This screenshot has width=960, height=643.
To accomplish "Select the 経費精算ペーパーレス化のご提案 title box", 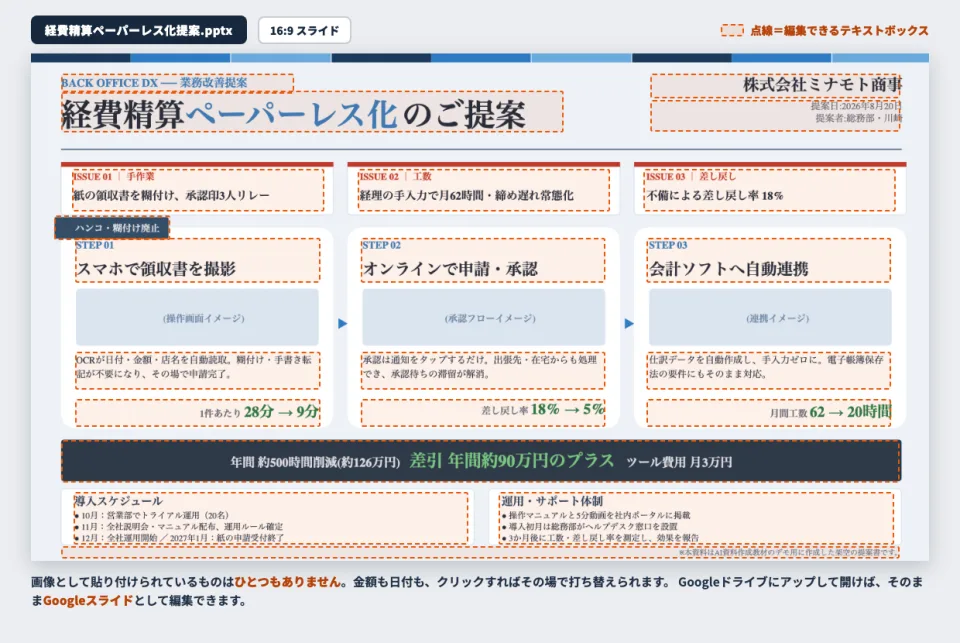I will click(x=312, y=112).
